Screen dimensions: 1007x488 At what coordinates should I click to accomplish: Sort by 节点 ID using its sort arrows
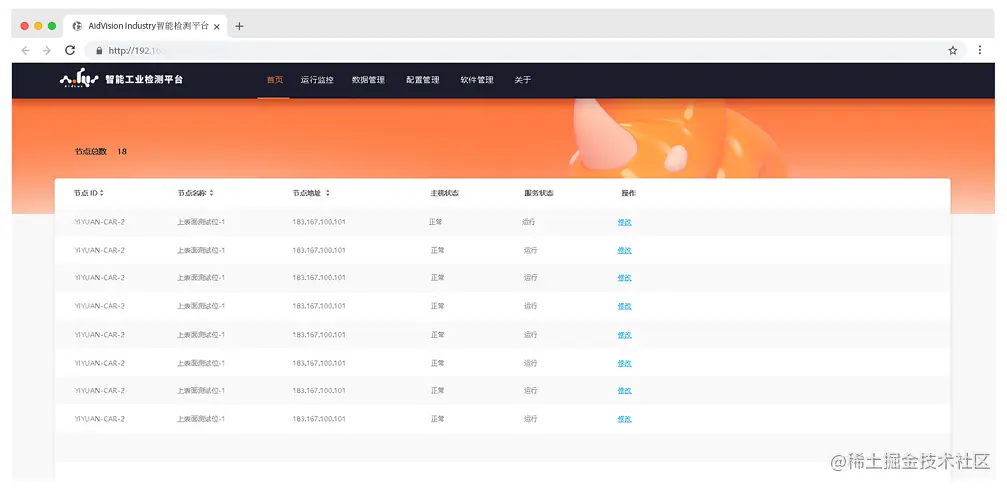(x=101, y=193)
